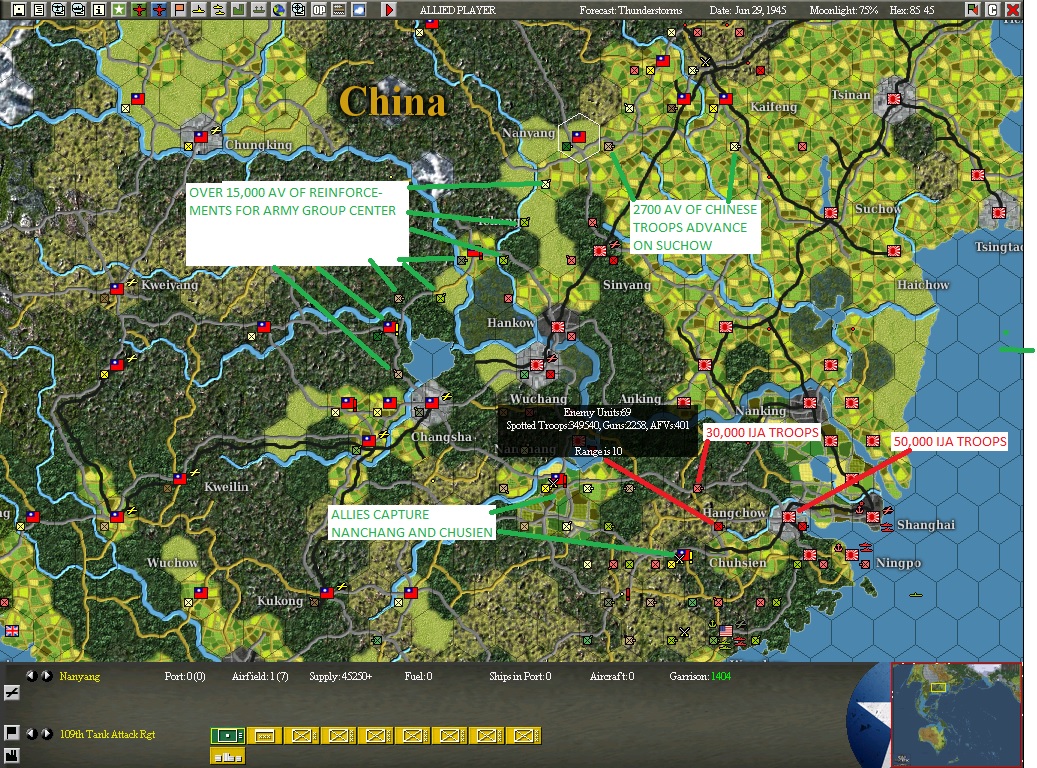Click the red play end-turn arrow
This screenshot has height=768, width=1037.
pyautogui.click(x=389, y=9)
